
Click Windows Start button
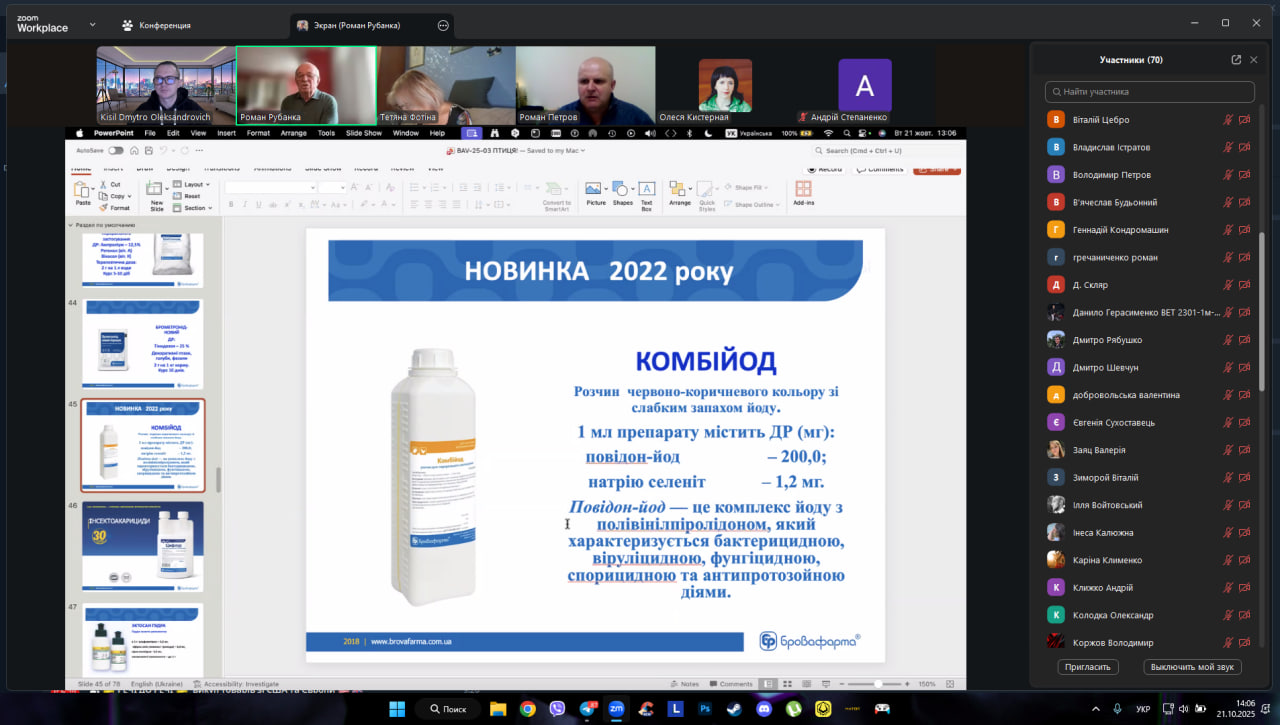pyautogui.click(x=397, y=709)
